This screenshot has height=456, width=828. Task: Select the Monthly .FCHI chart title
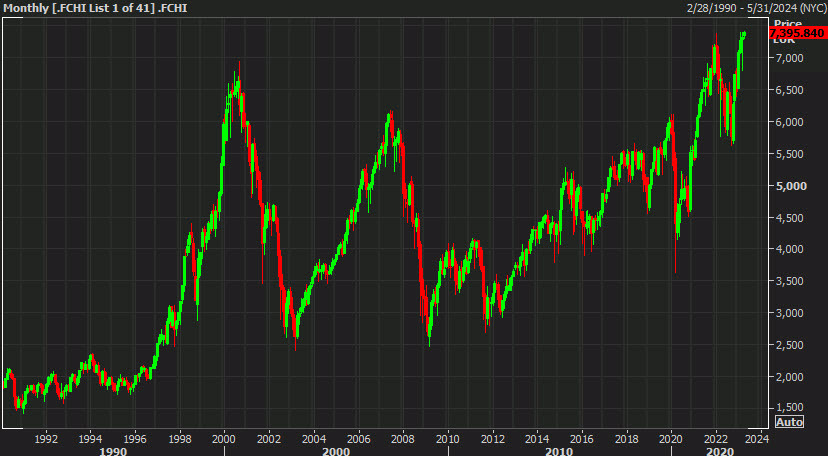click(x=96, y=8)
